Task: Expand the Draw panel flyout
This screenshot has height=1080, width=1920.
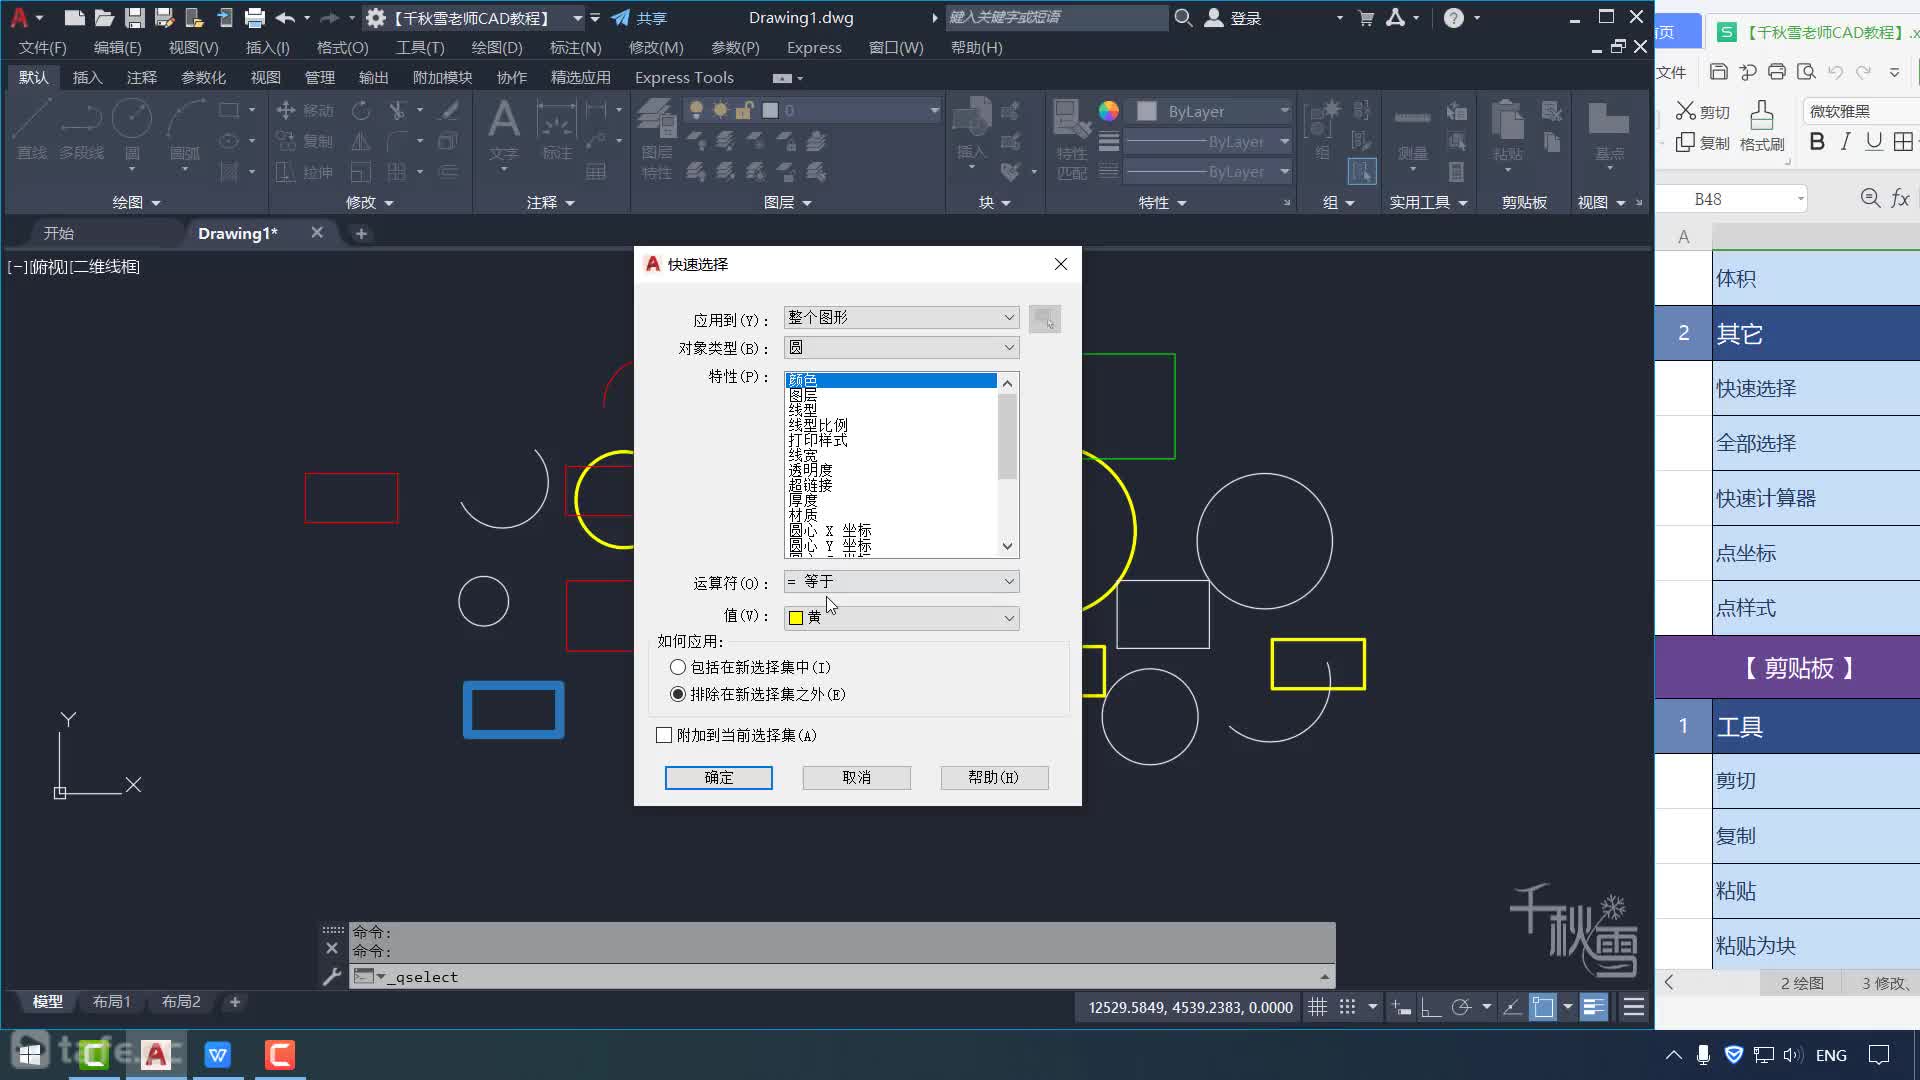Action: click(x=136, y=203)
